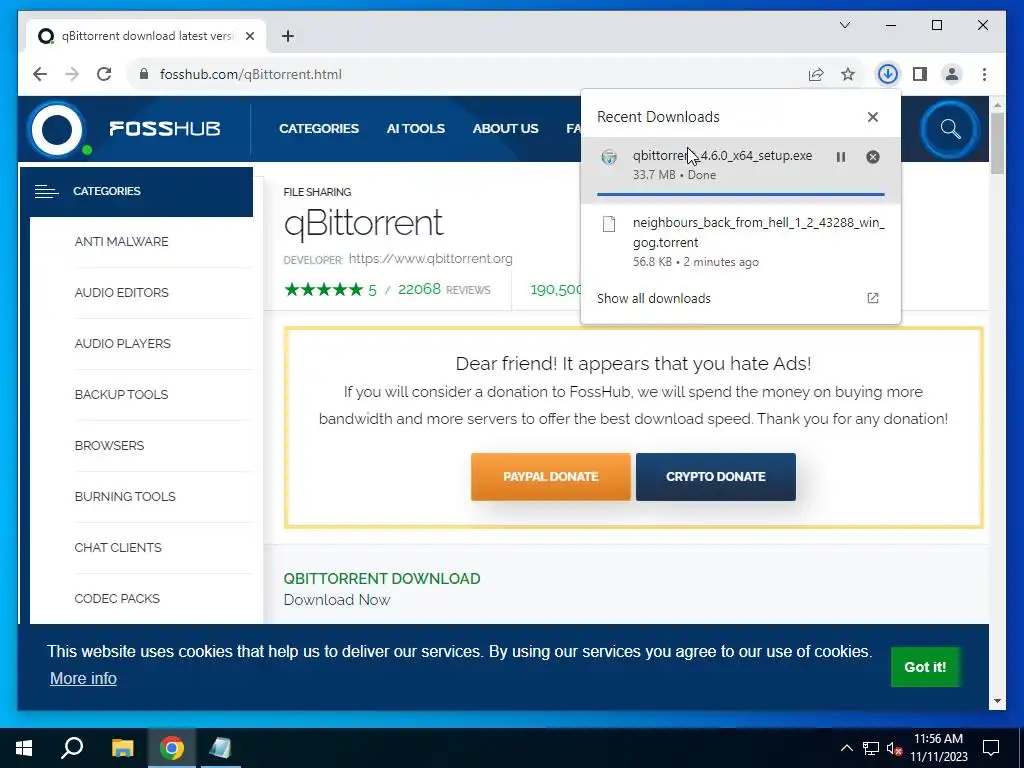The width and height of the screenshot is (1024, 768).
Task: Select the BACKUP TOOLS category
Action: coord(121,394)
